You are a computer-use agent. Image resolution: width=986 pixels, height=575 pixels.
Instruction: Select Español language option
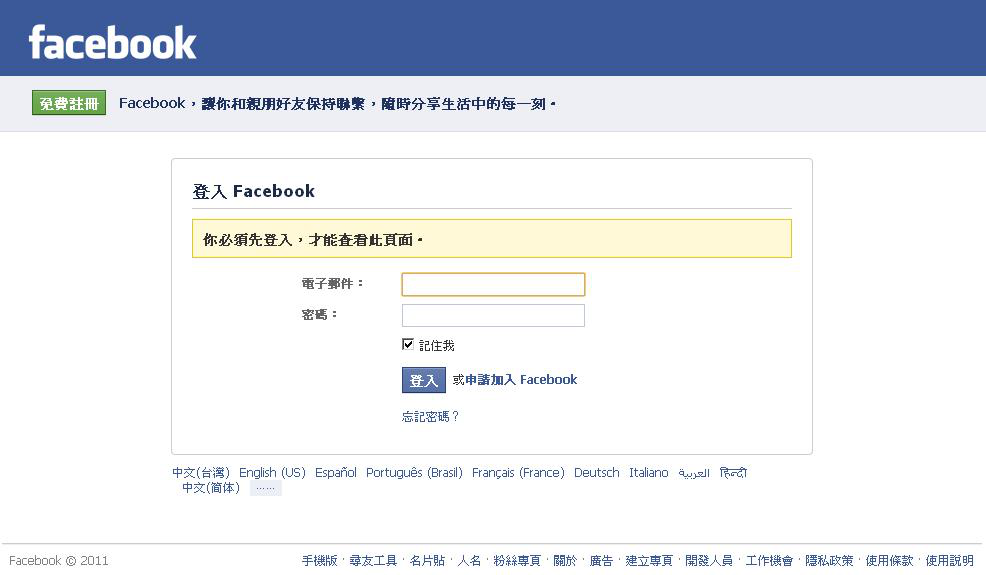336,473
